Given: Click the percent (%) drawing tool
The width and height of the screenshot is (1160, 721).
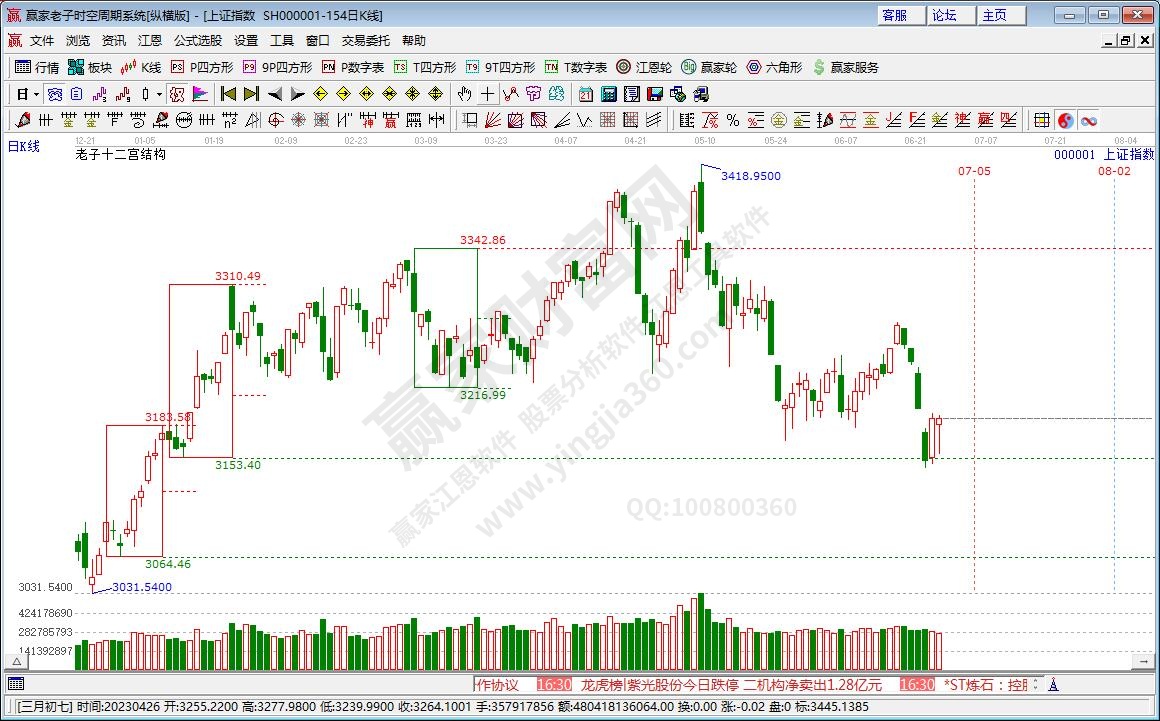Looking at the screenshot, I should (732, 120).
